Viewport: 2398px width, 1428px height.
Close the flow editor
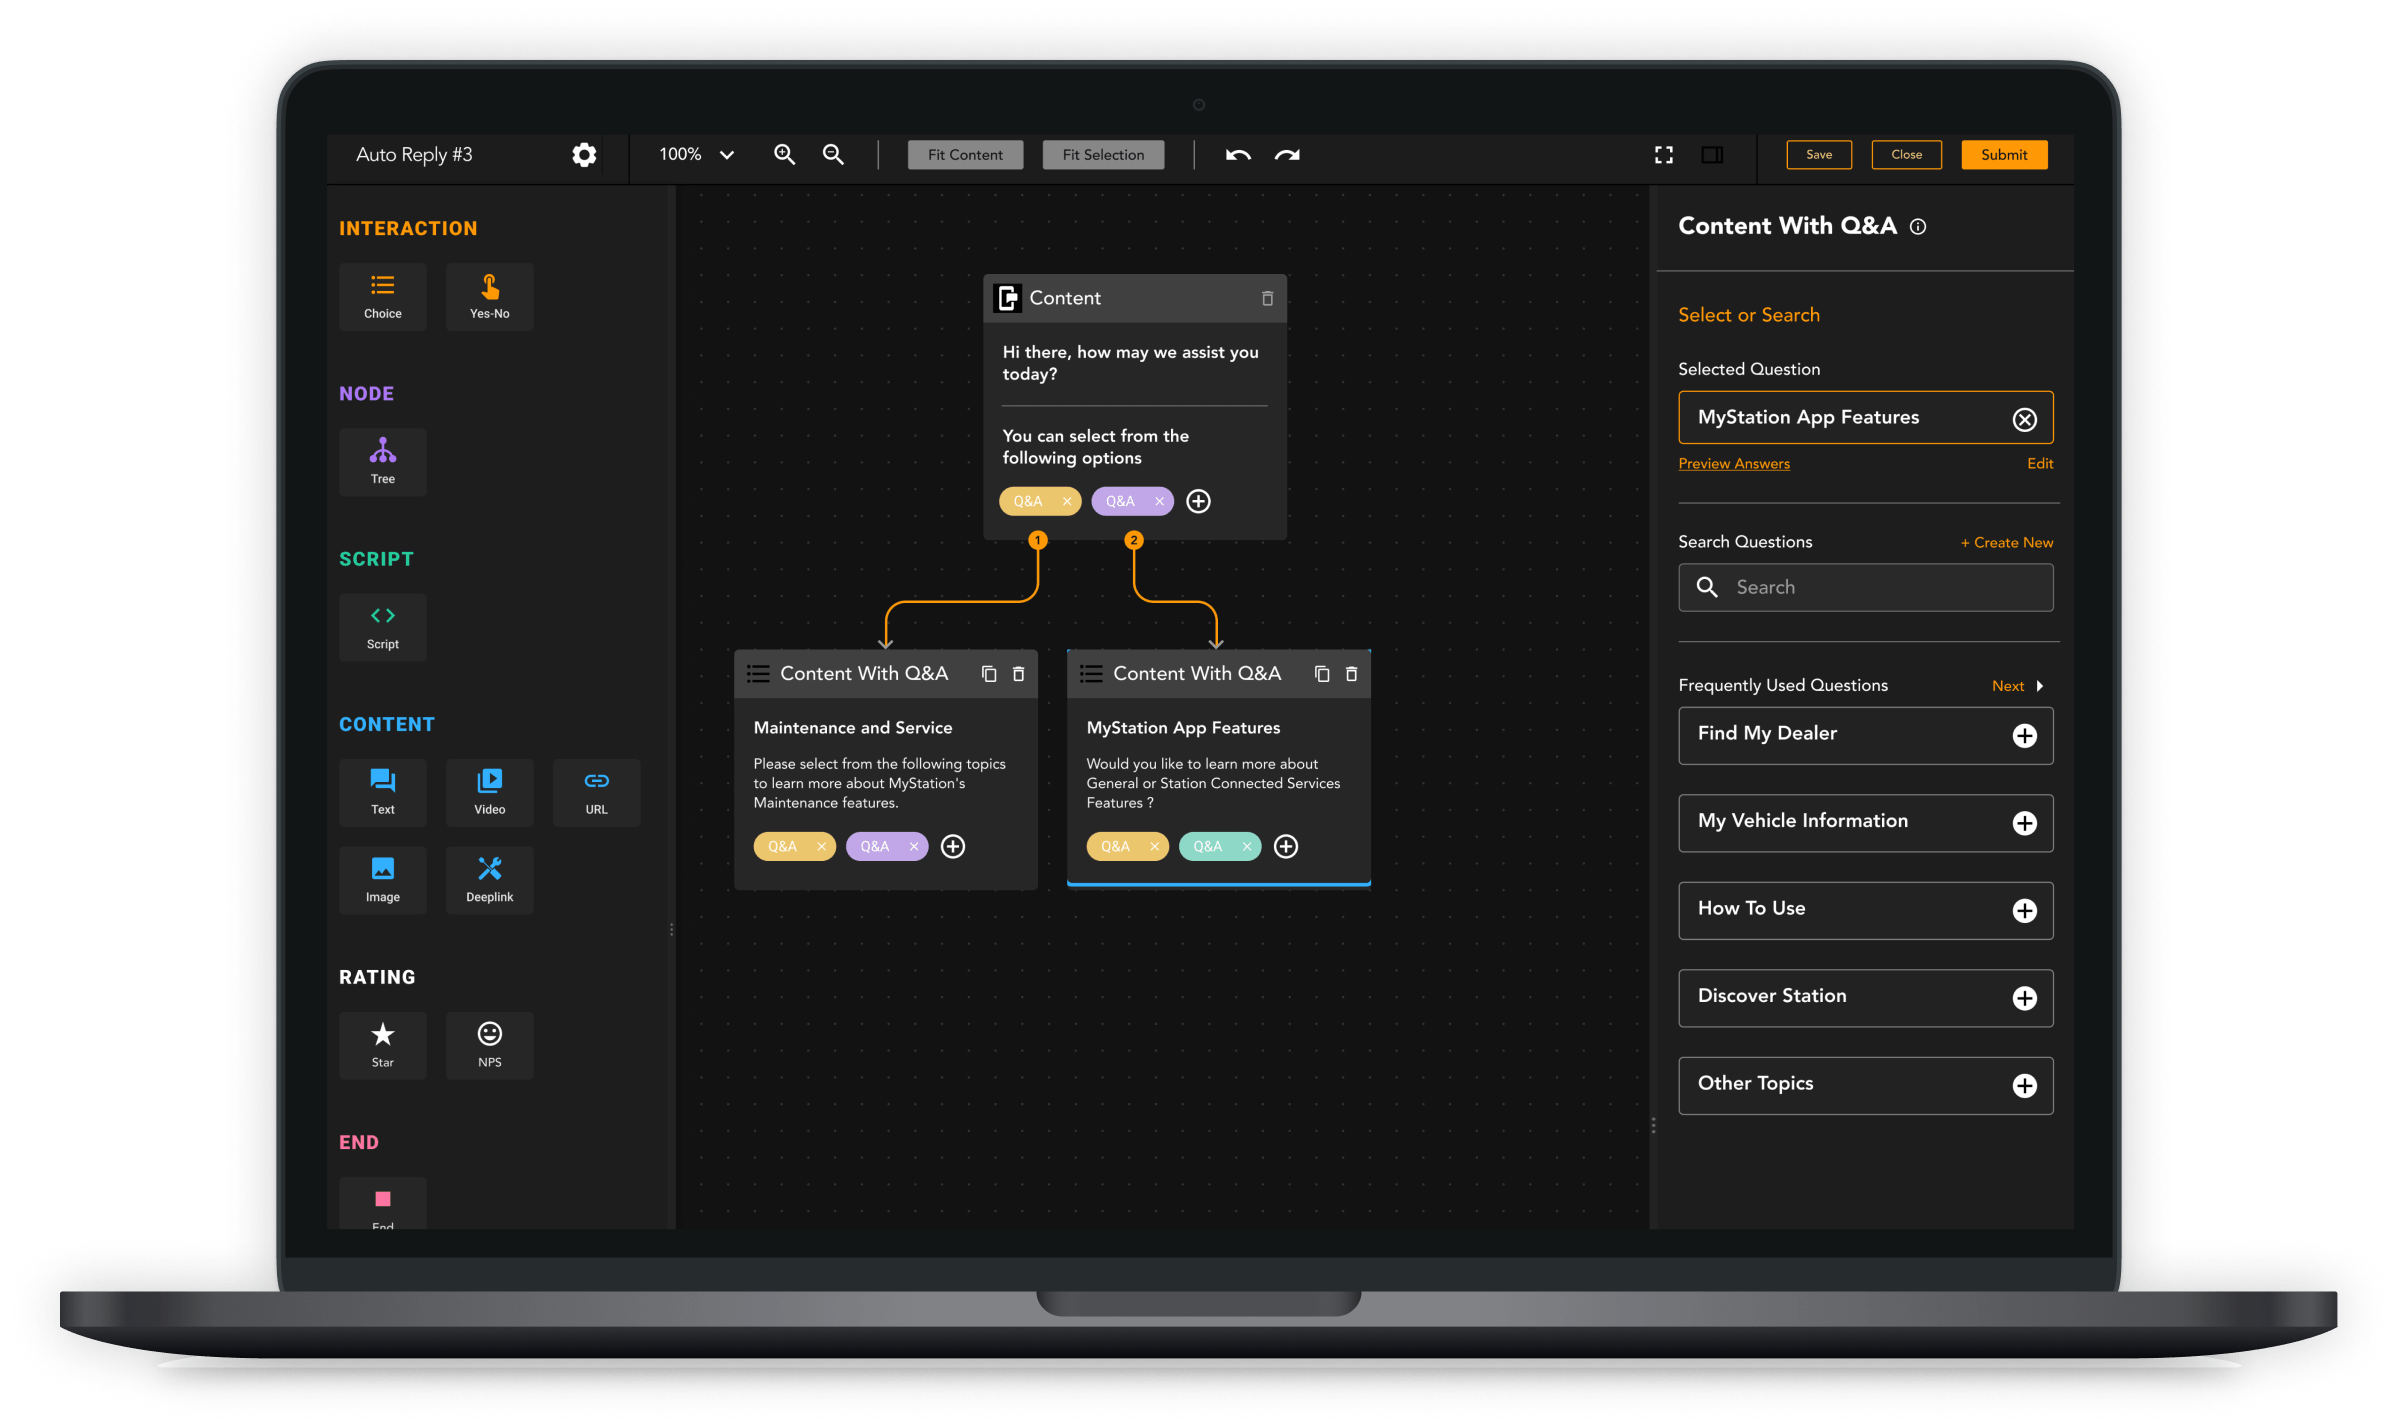click(1906, 154)
